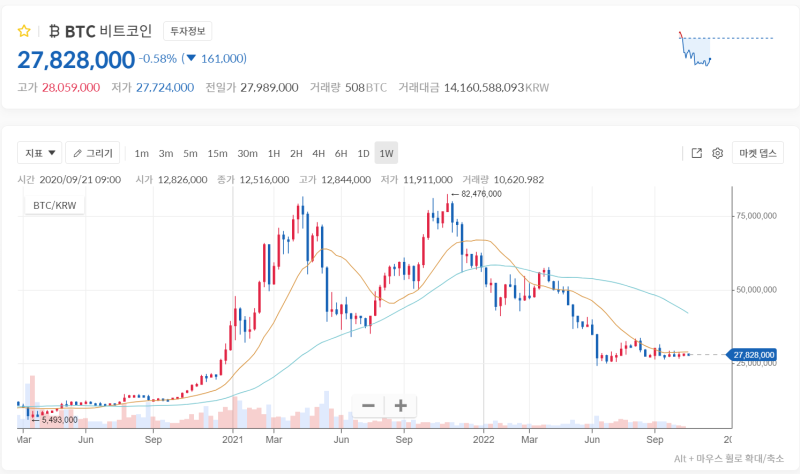This screenshot has width=800, height=474.
Task: Zoom in chart with plus button
Action: pos(401,406)
